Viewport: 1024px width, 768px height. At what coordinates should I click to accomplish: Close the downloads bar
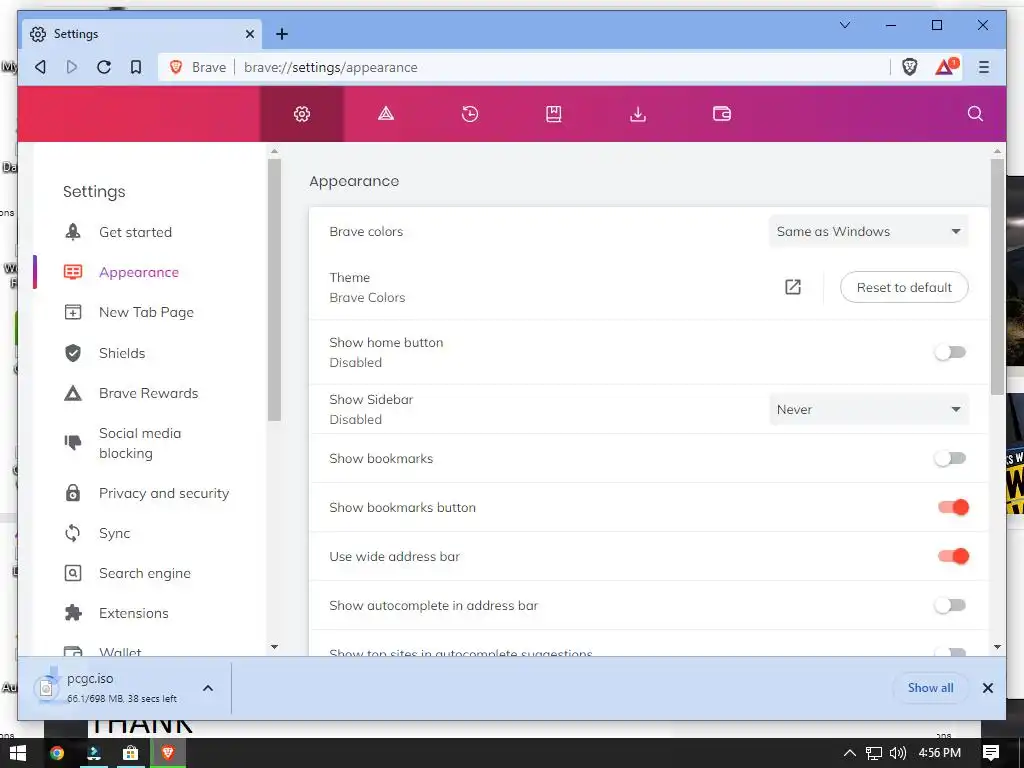tap(987, 688)
